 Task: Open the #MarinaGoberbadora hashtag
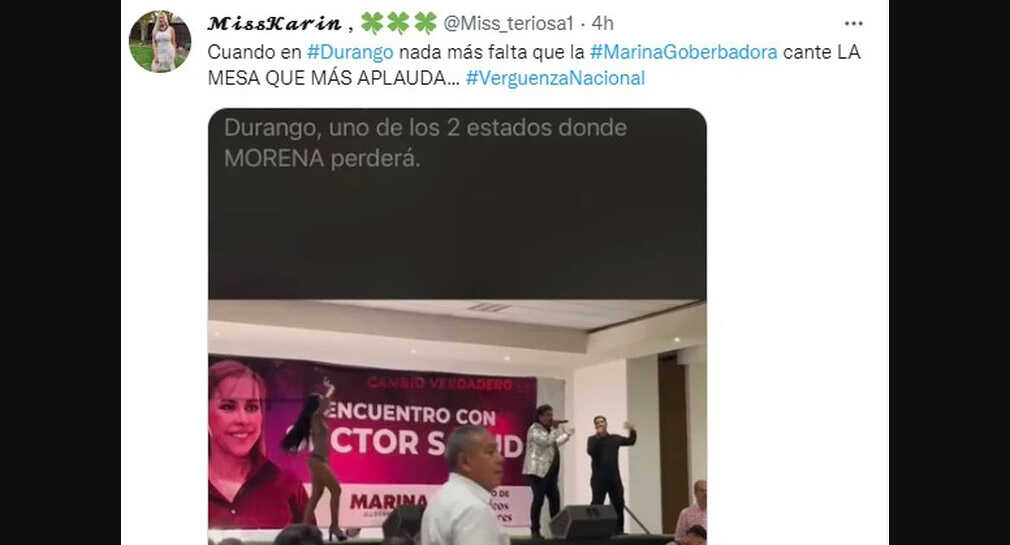click(x=683, y=52)
